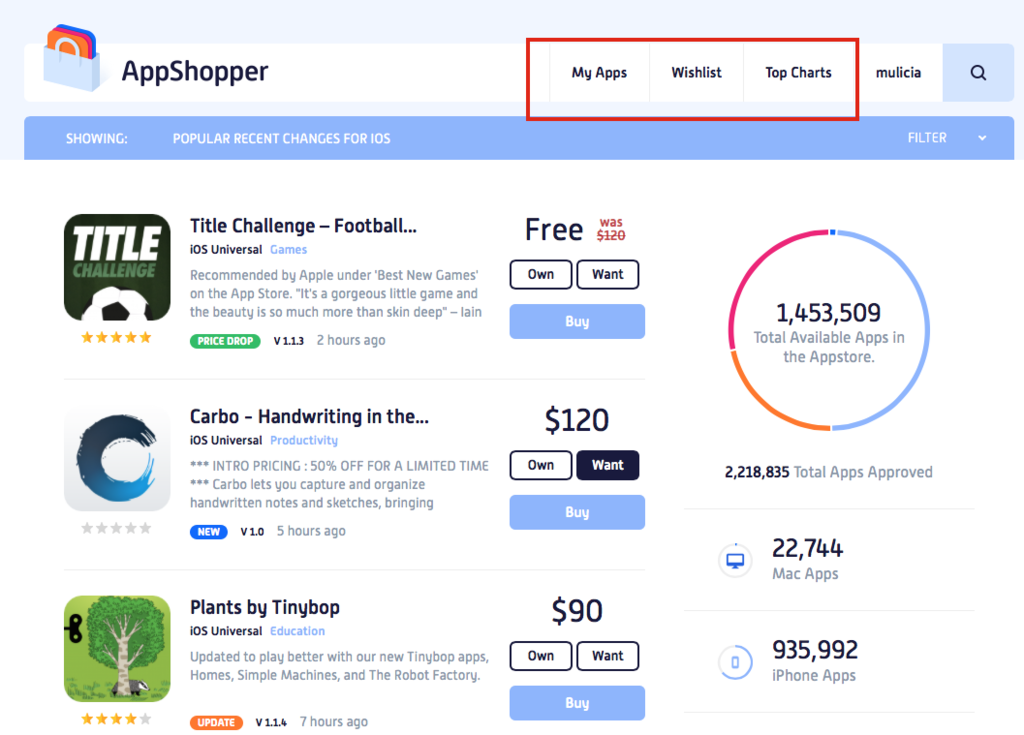
Task: Open the Wishlist tab
Action: click(696, 73)
